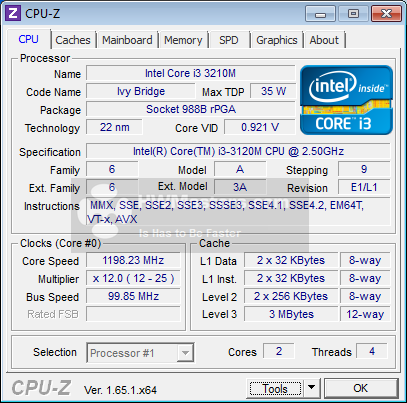Click the Package value Socket 988B rPGA

point(190,109)
